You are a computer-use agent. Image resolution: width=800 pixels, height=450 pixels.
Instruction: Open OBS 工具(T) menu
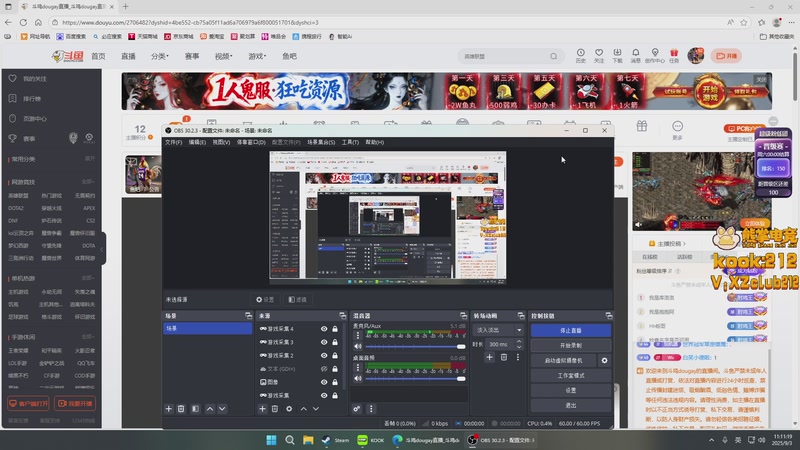pyautogui.click(x=350, y=142)
